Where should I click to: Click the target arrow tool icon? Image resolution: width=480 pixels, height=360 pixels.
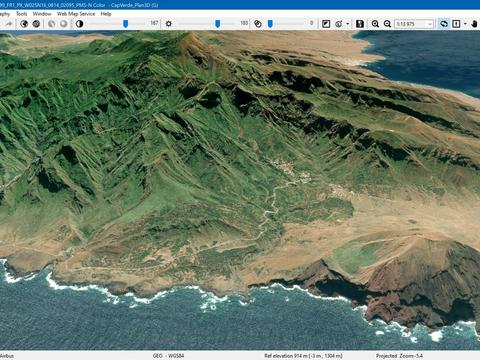tap(339, 24)
